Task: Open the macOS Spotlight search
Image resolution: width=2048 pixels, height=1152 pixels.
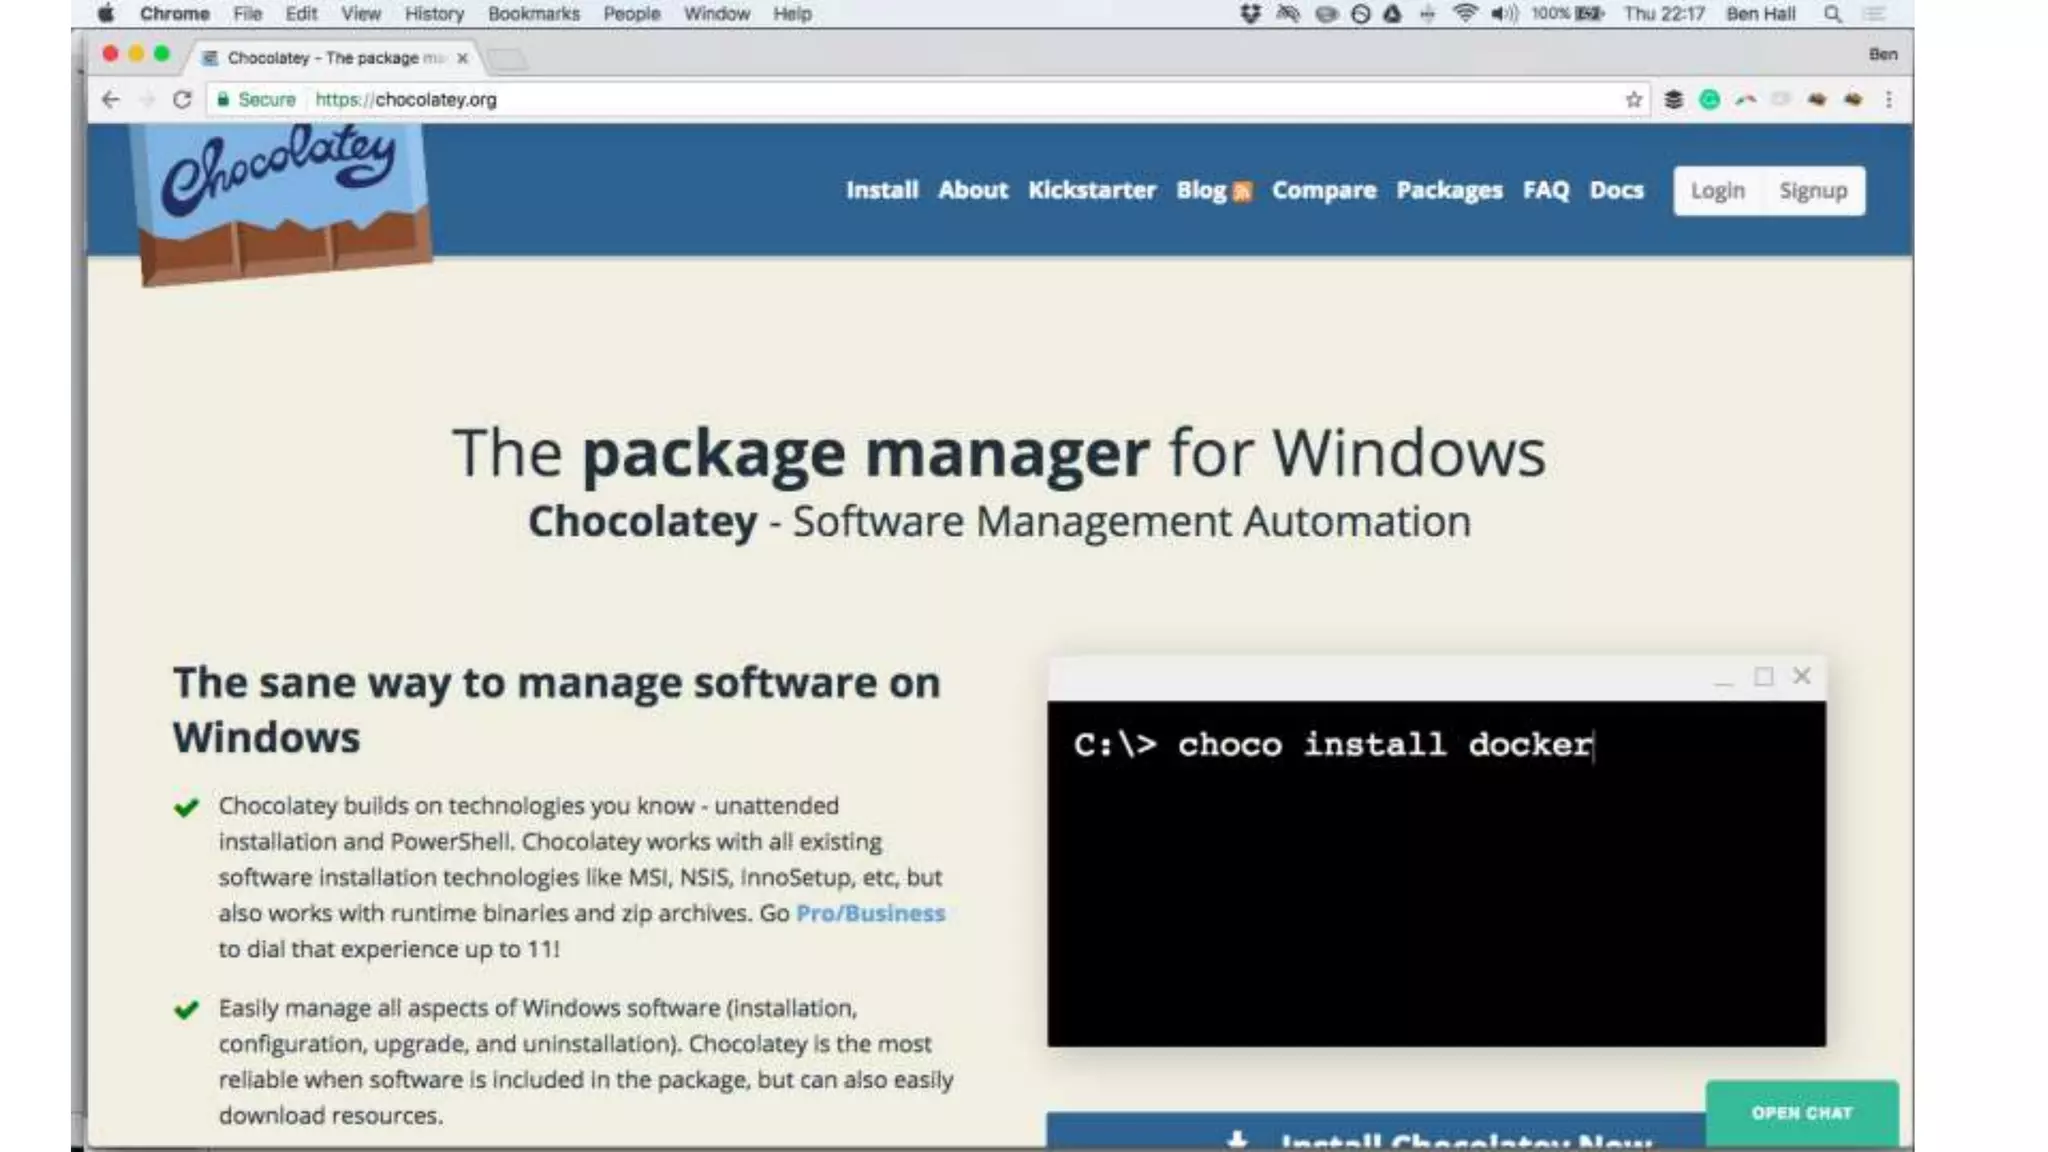Action: click(1832, 14)
